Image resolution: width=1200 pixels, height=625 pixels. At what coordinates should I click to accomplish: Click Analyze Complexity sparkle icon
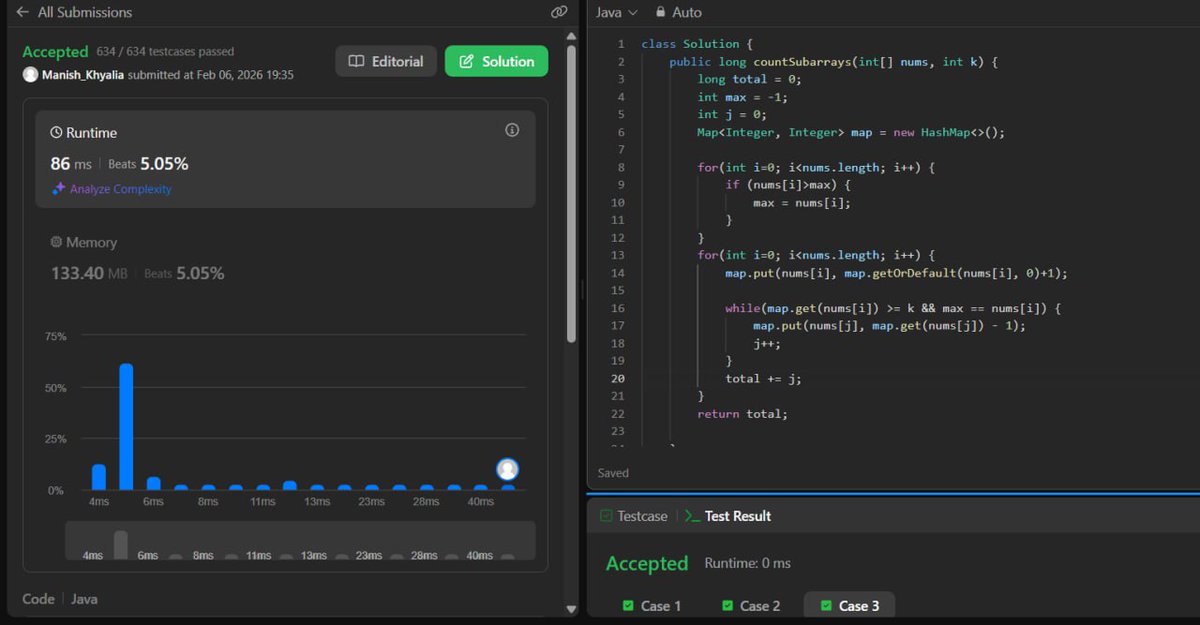point(59,189)
